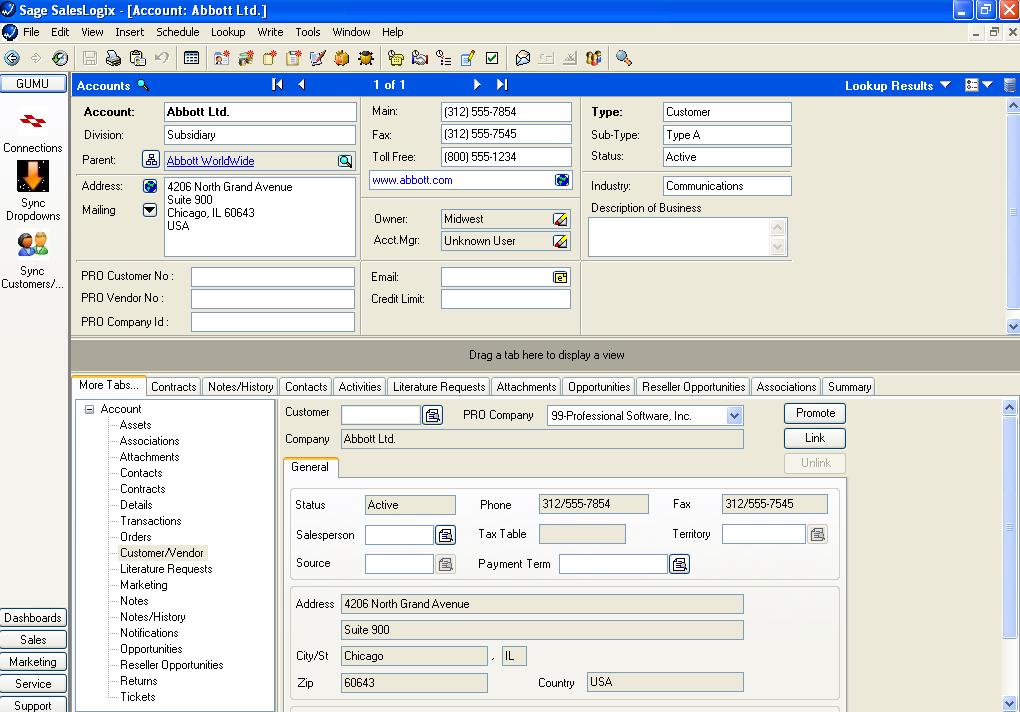Viewport: 1020px width, 712px height.
Task: Follow the Abbott WorldWide parent link
Action: [x=210, y=161]
